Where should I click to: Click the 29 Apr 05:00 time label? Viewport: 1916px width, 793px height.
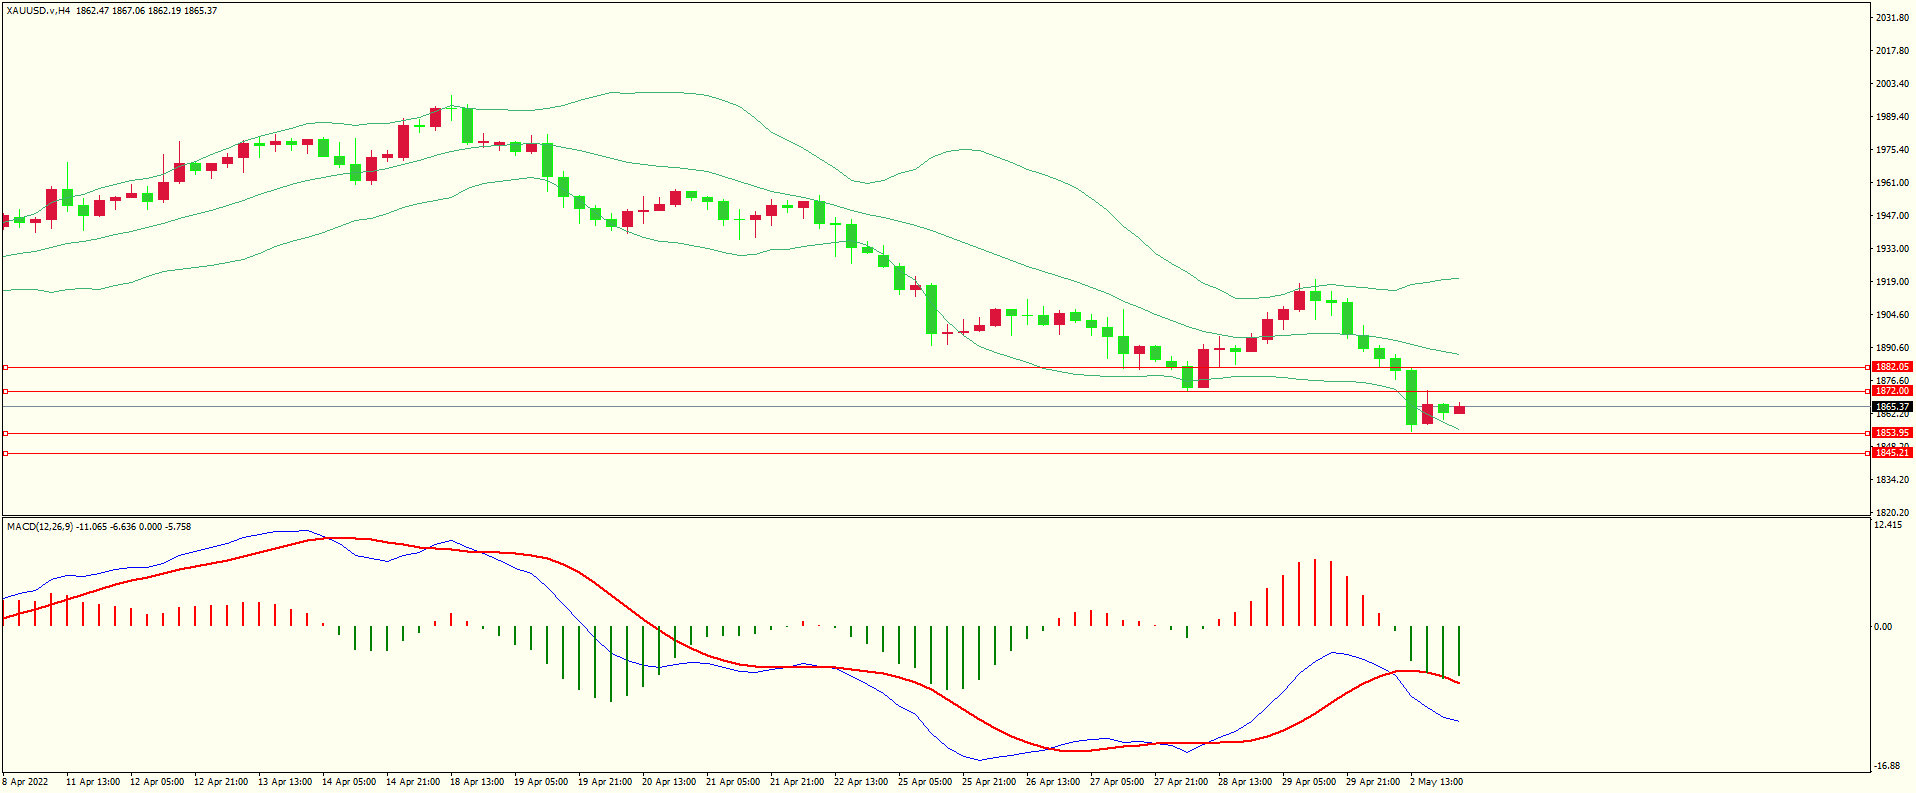tap(1308, 782)
